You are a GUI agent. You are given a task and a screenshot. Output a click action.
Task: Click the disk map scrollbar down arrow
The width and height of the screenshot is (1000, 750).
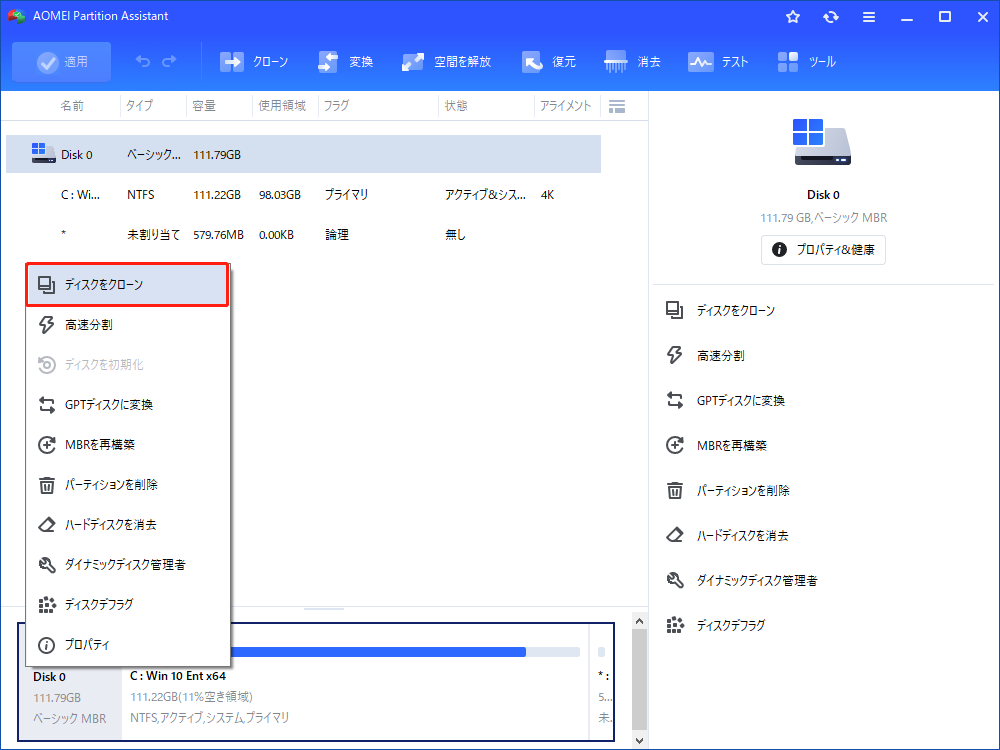[x=640, y=740]
